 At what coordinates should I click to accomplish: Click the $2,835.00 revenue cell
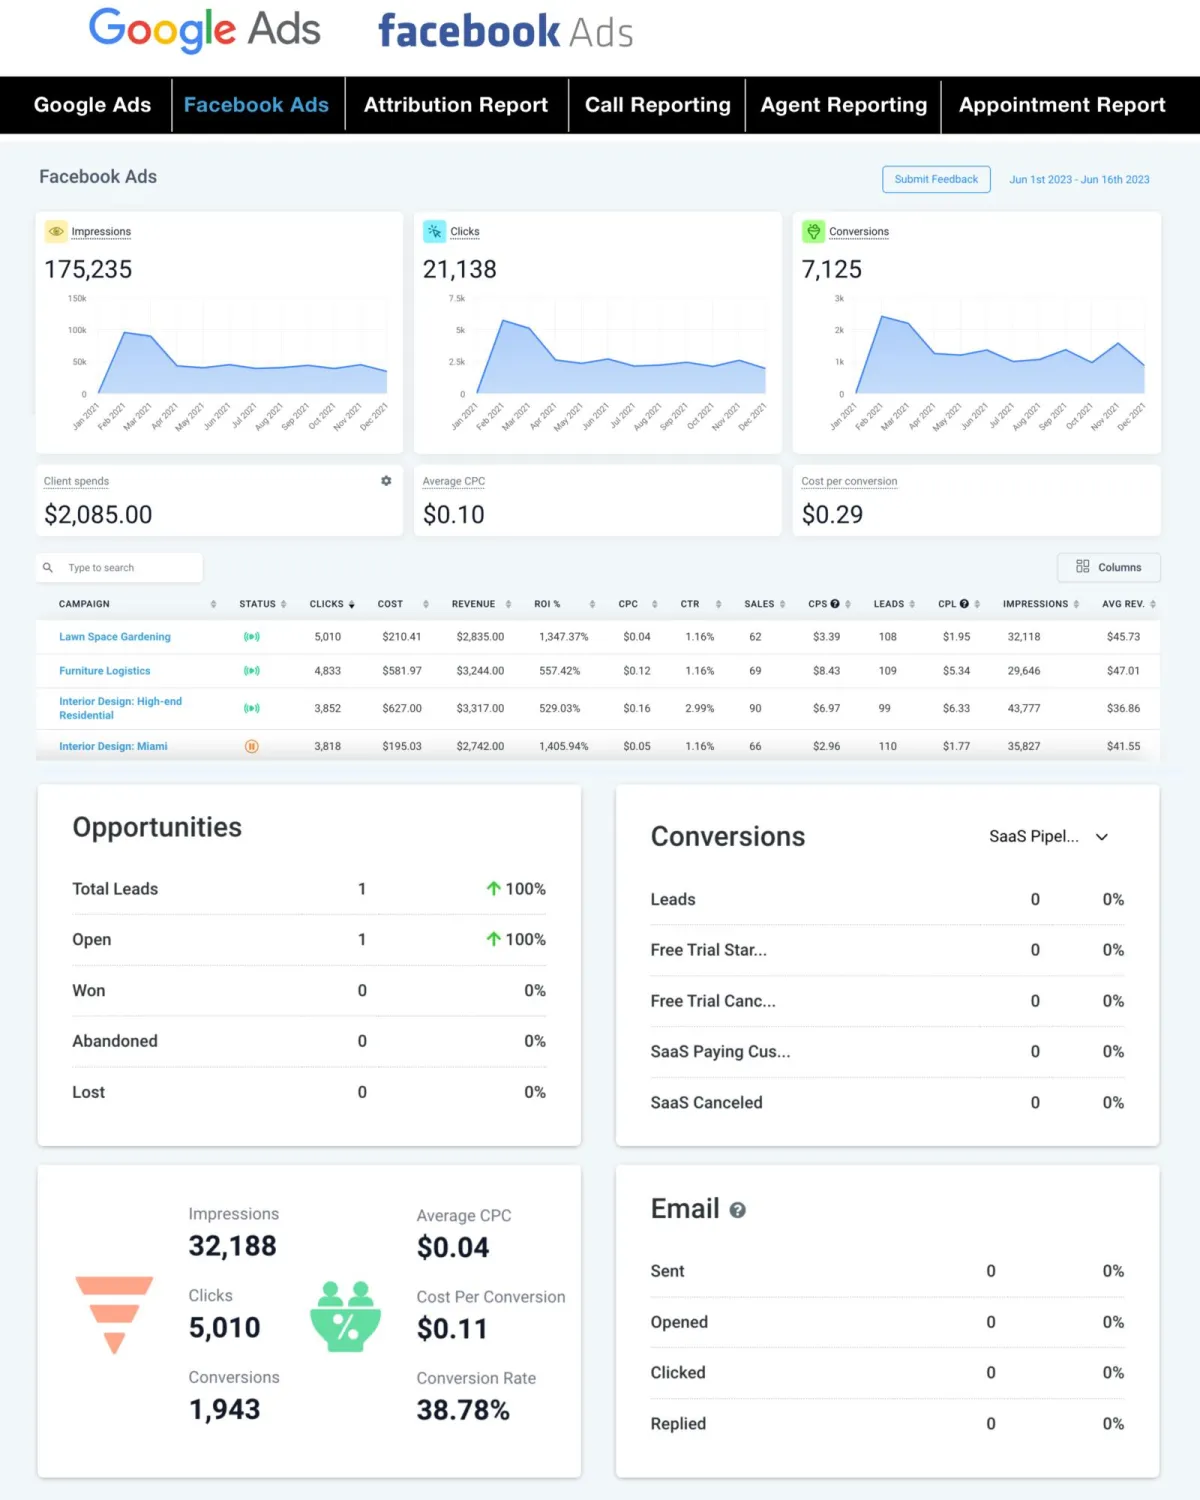480,637
